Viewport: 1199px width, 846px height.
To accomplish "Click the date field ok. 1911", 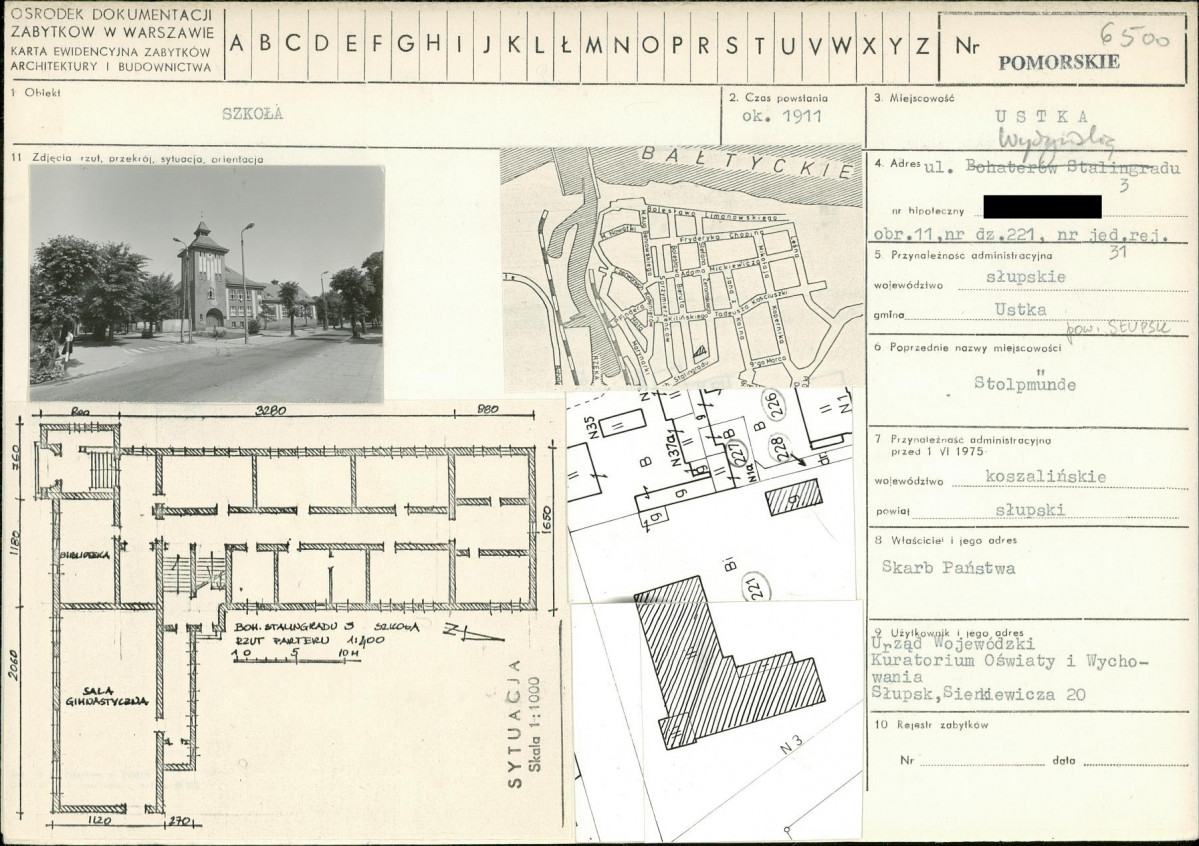I will (x=781, y=116).
